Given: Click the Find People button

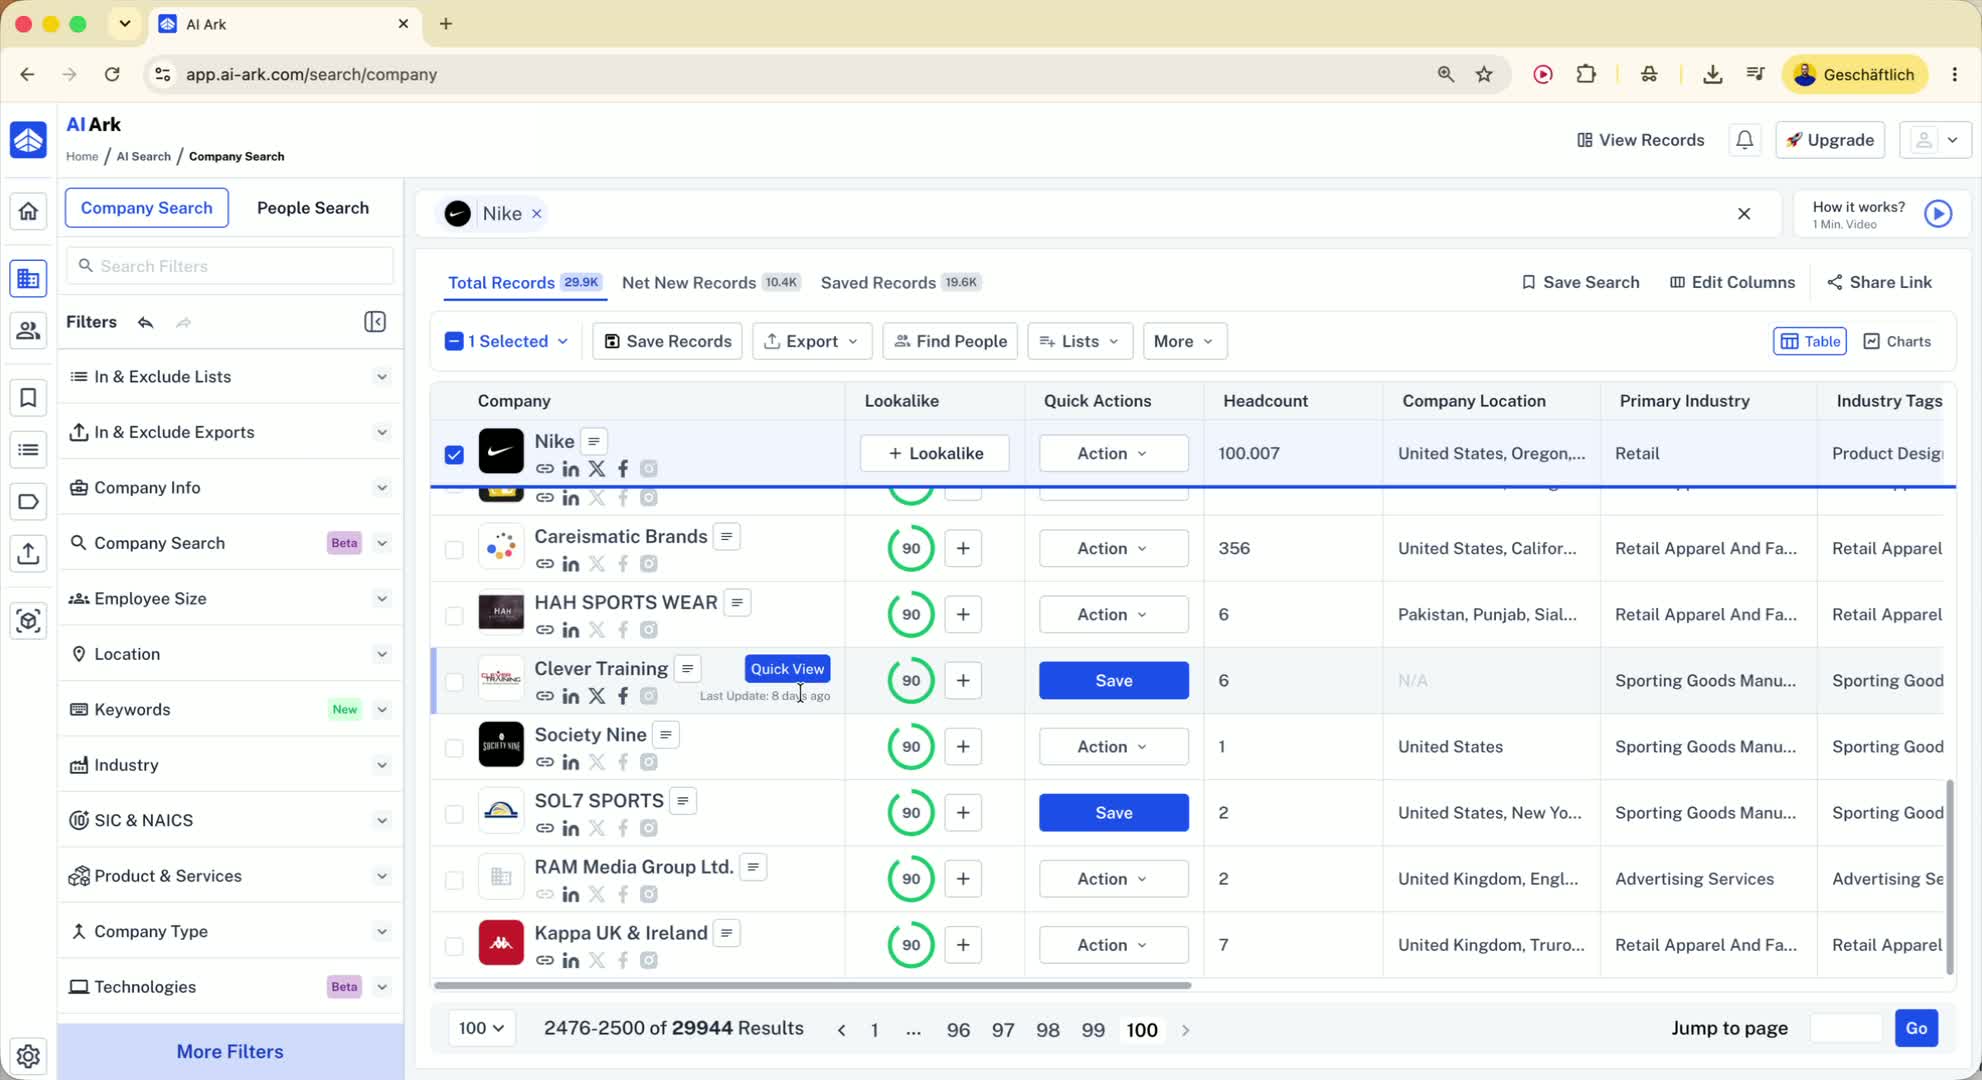Looking at the screenshot, I should 950,341.
